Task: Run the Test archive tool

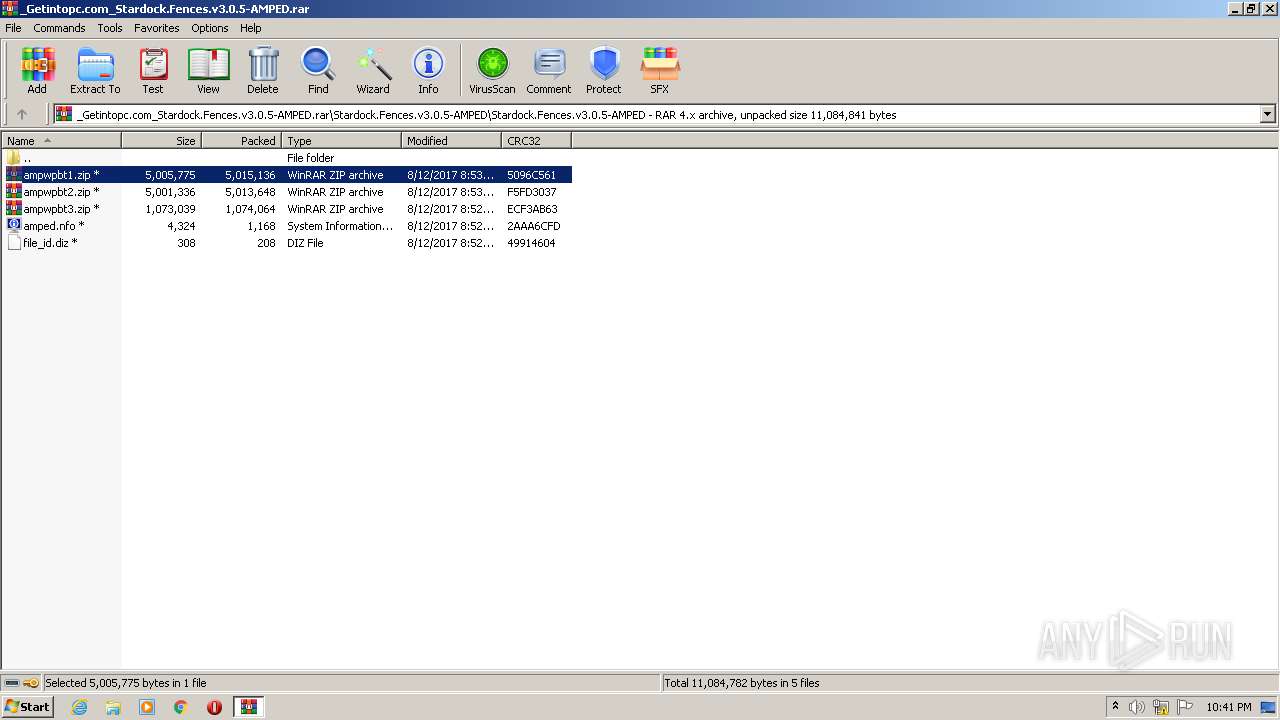Action: 153,70
